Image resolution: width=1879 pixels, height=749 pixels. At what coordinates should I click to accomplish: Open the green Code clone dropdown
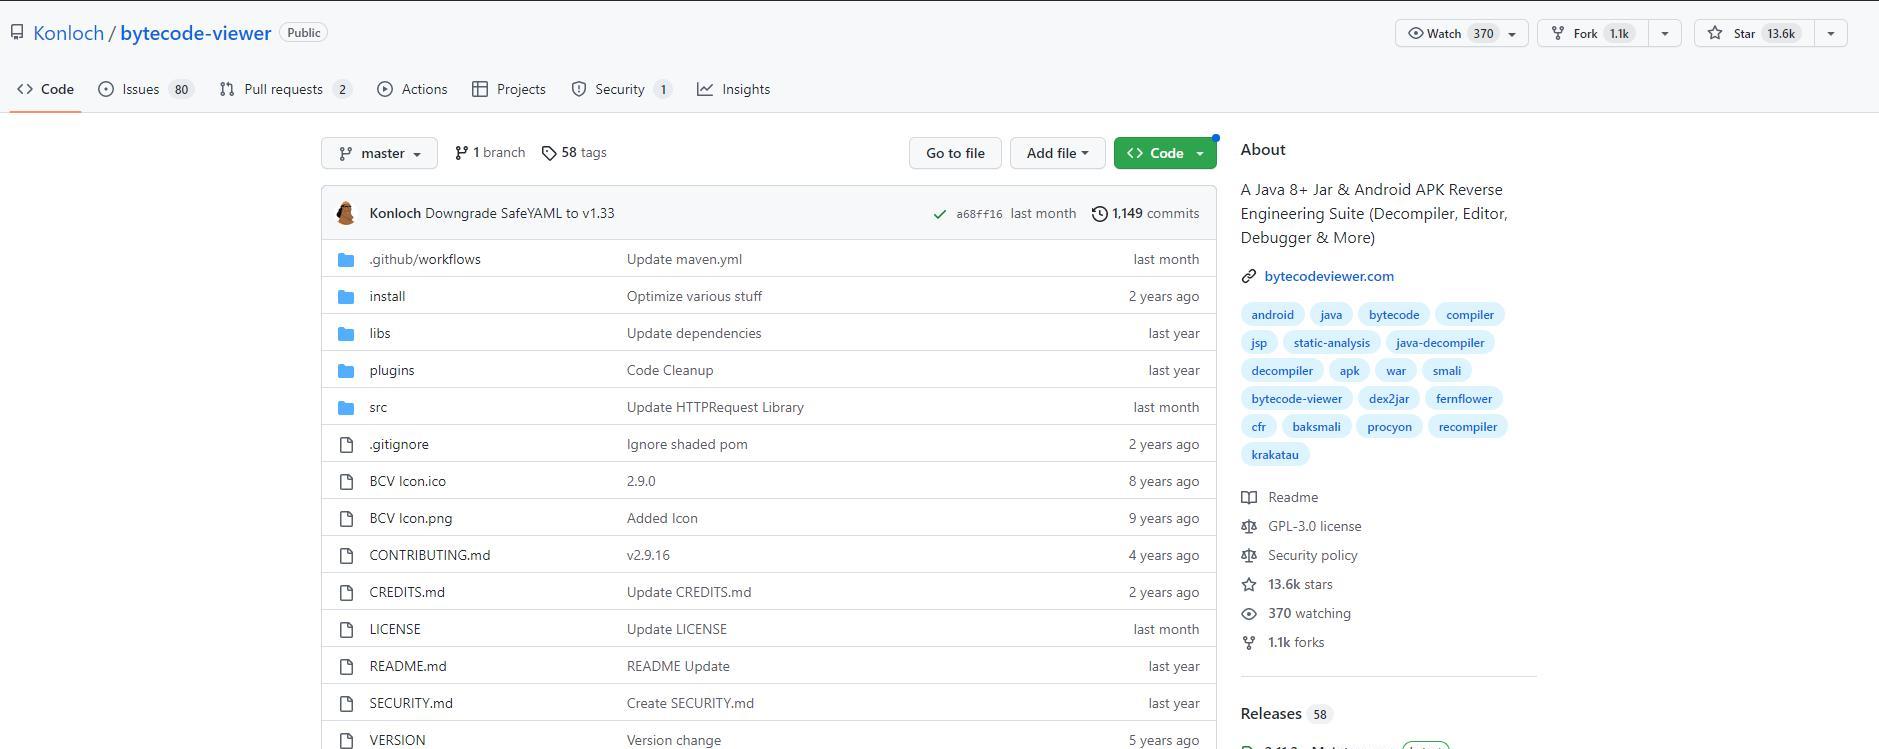coord(1165,153)
